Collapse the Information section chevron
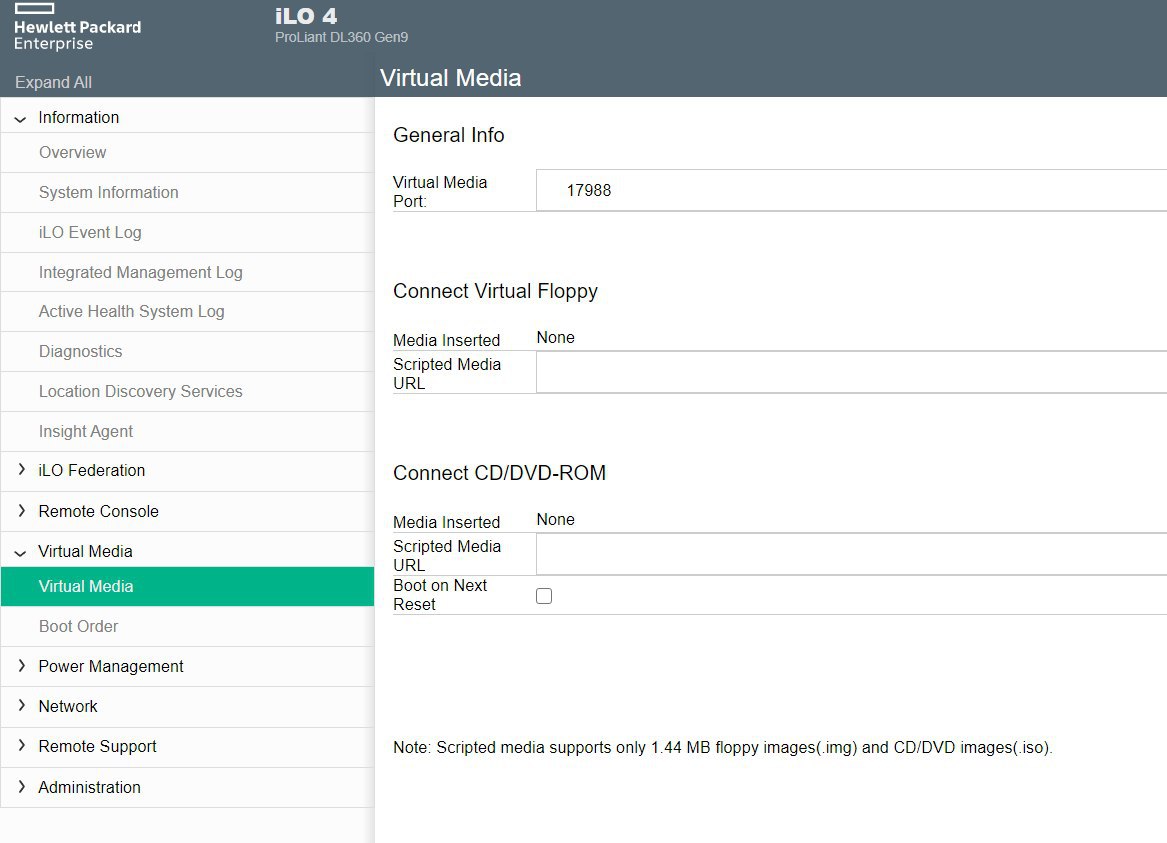 (21, 119)
